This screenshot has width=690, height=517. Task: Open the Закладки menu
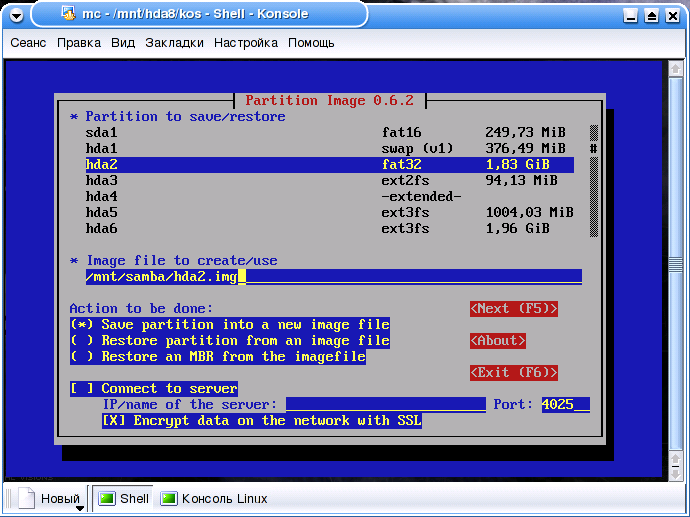174,43
